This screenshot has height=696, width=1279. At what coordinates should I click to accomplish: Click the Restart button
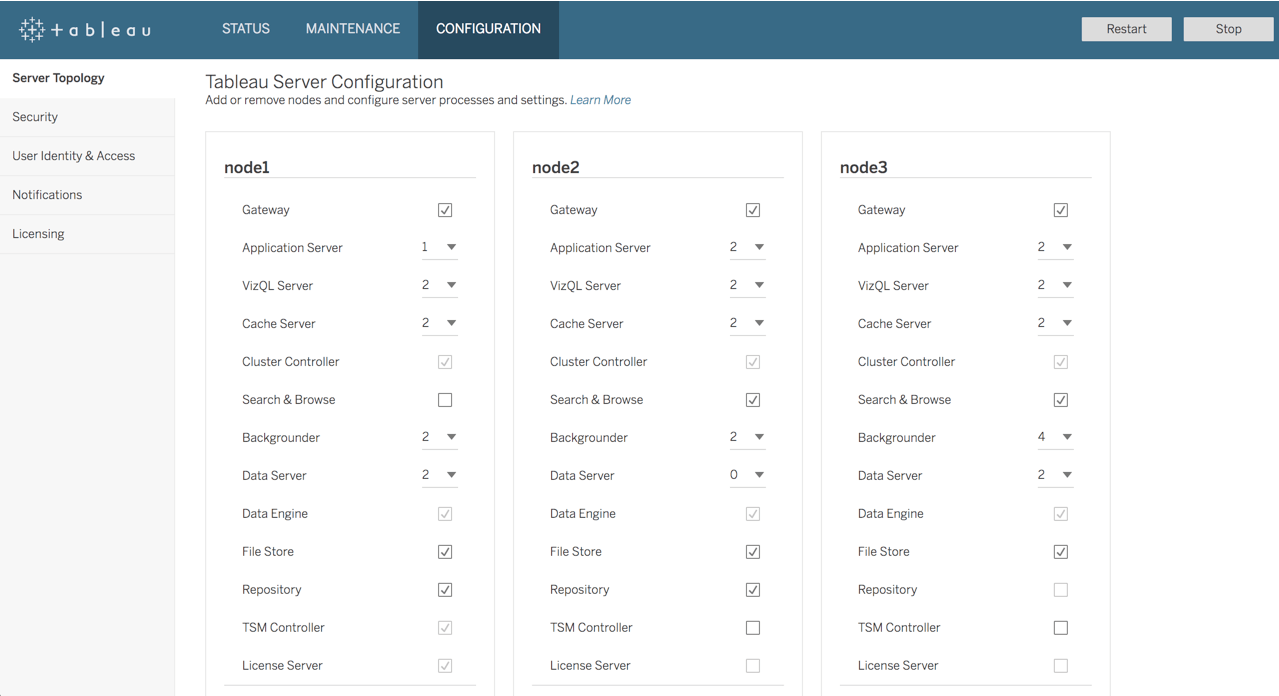pyautogui.click(x=1126, y=29)
